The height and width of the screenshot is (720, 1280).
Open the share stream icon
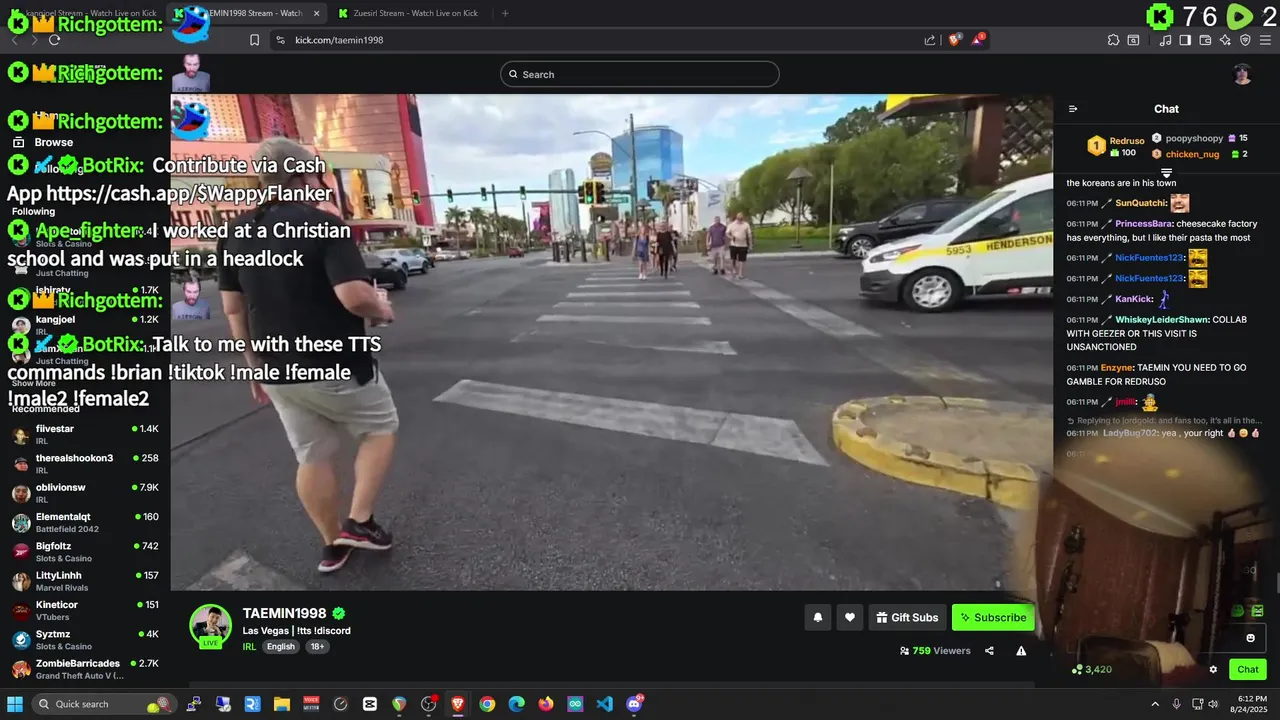989,651
